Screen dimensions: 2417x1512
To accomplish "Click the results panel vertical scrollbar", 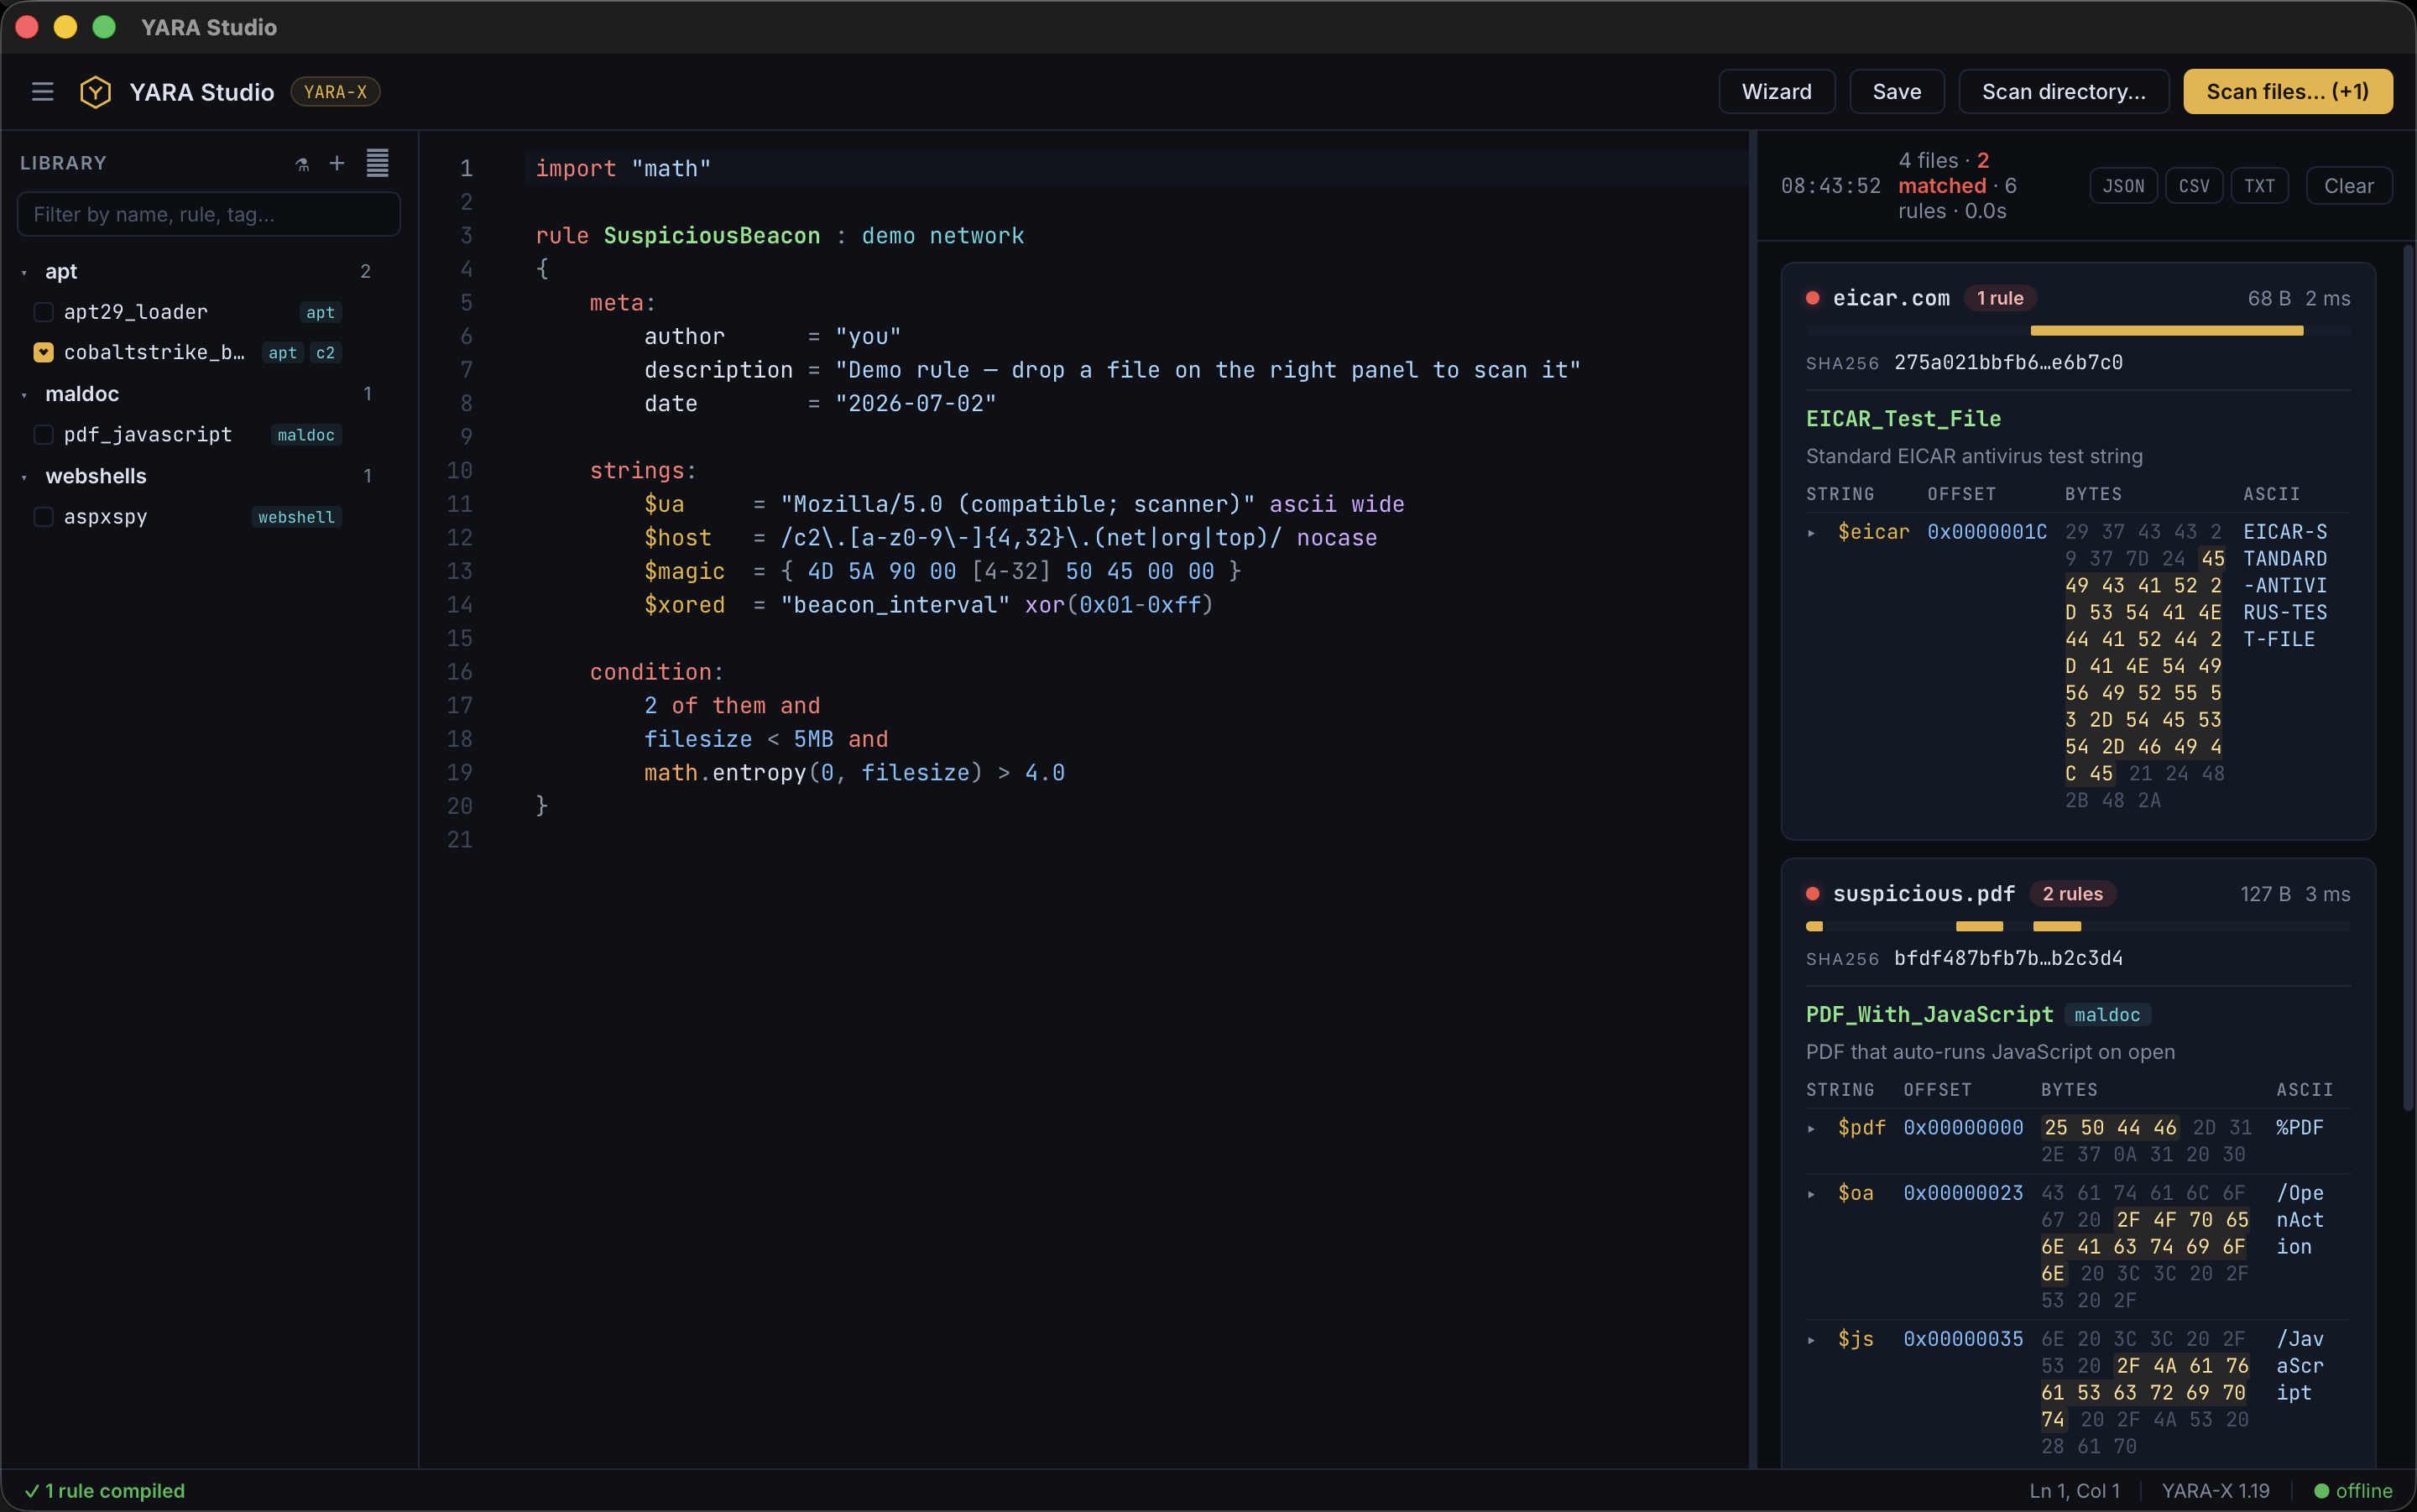I will tap(2409, 680).
